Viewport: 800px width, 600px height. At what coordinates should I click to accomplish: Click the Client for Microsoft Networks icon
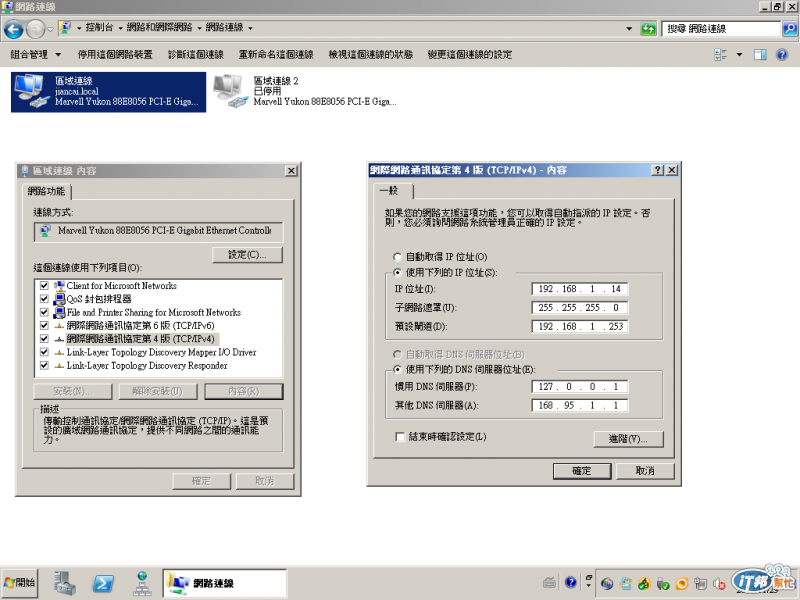(x=59, y=286)
